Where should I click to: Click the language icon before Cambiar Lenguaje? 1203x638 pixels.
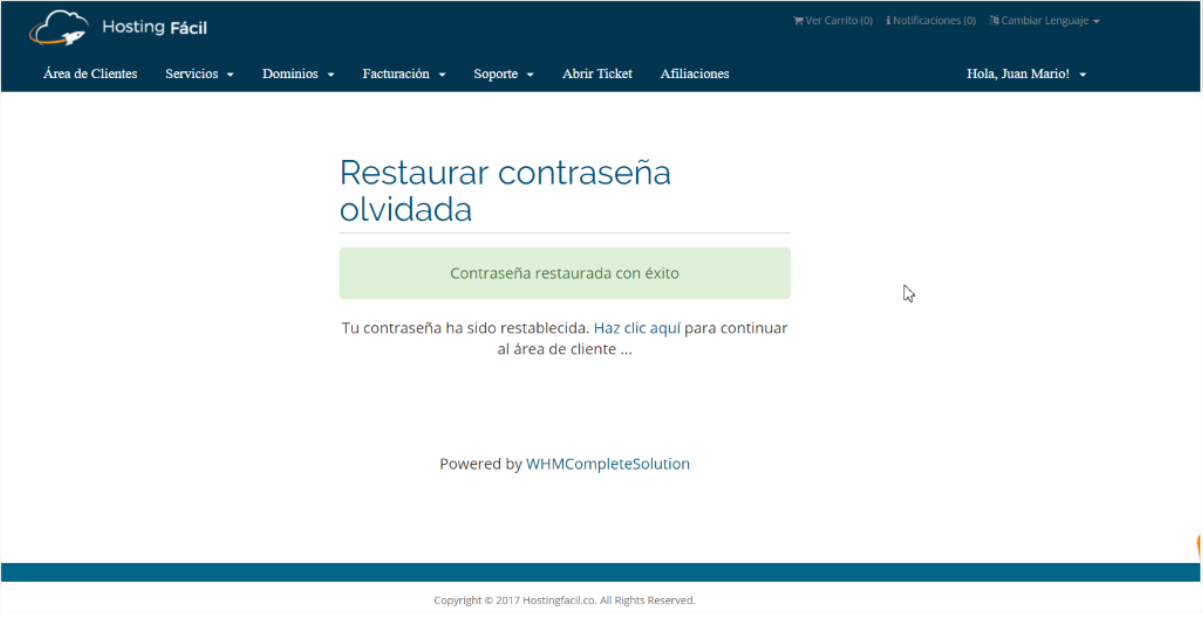(994, 21)
